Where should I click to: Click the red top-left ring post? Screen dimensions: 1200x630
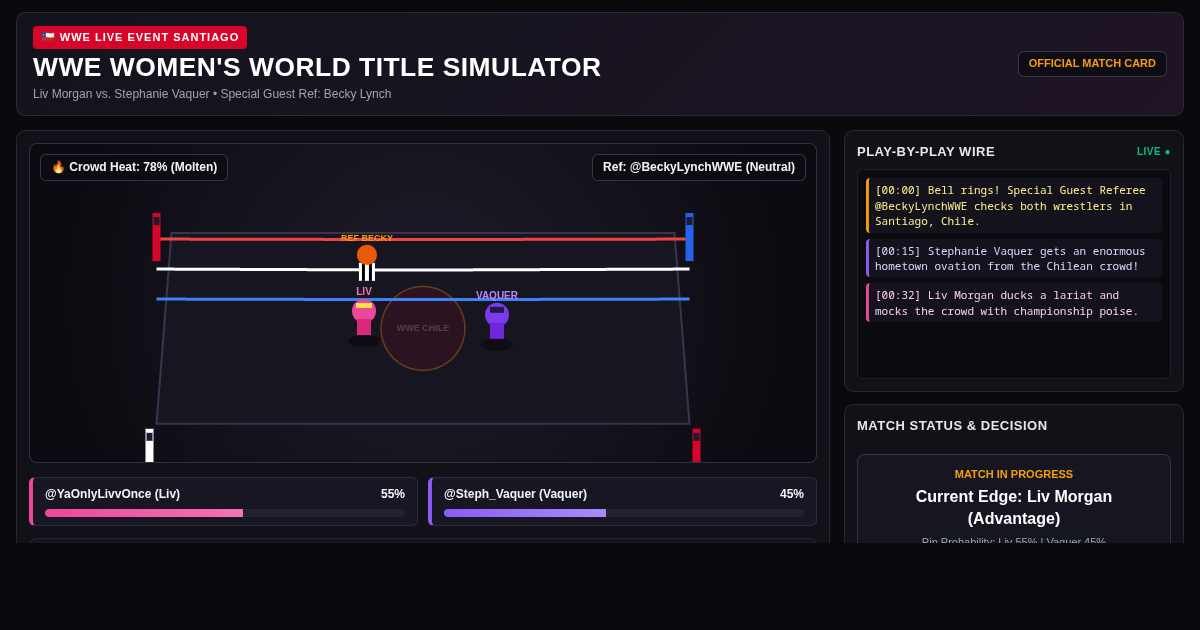pyautogui.click(x=156, y=237)
